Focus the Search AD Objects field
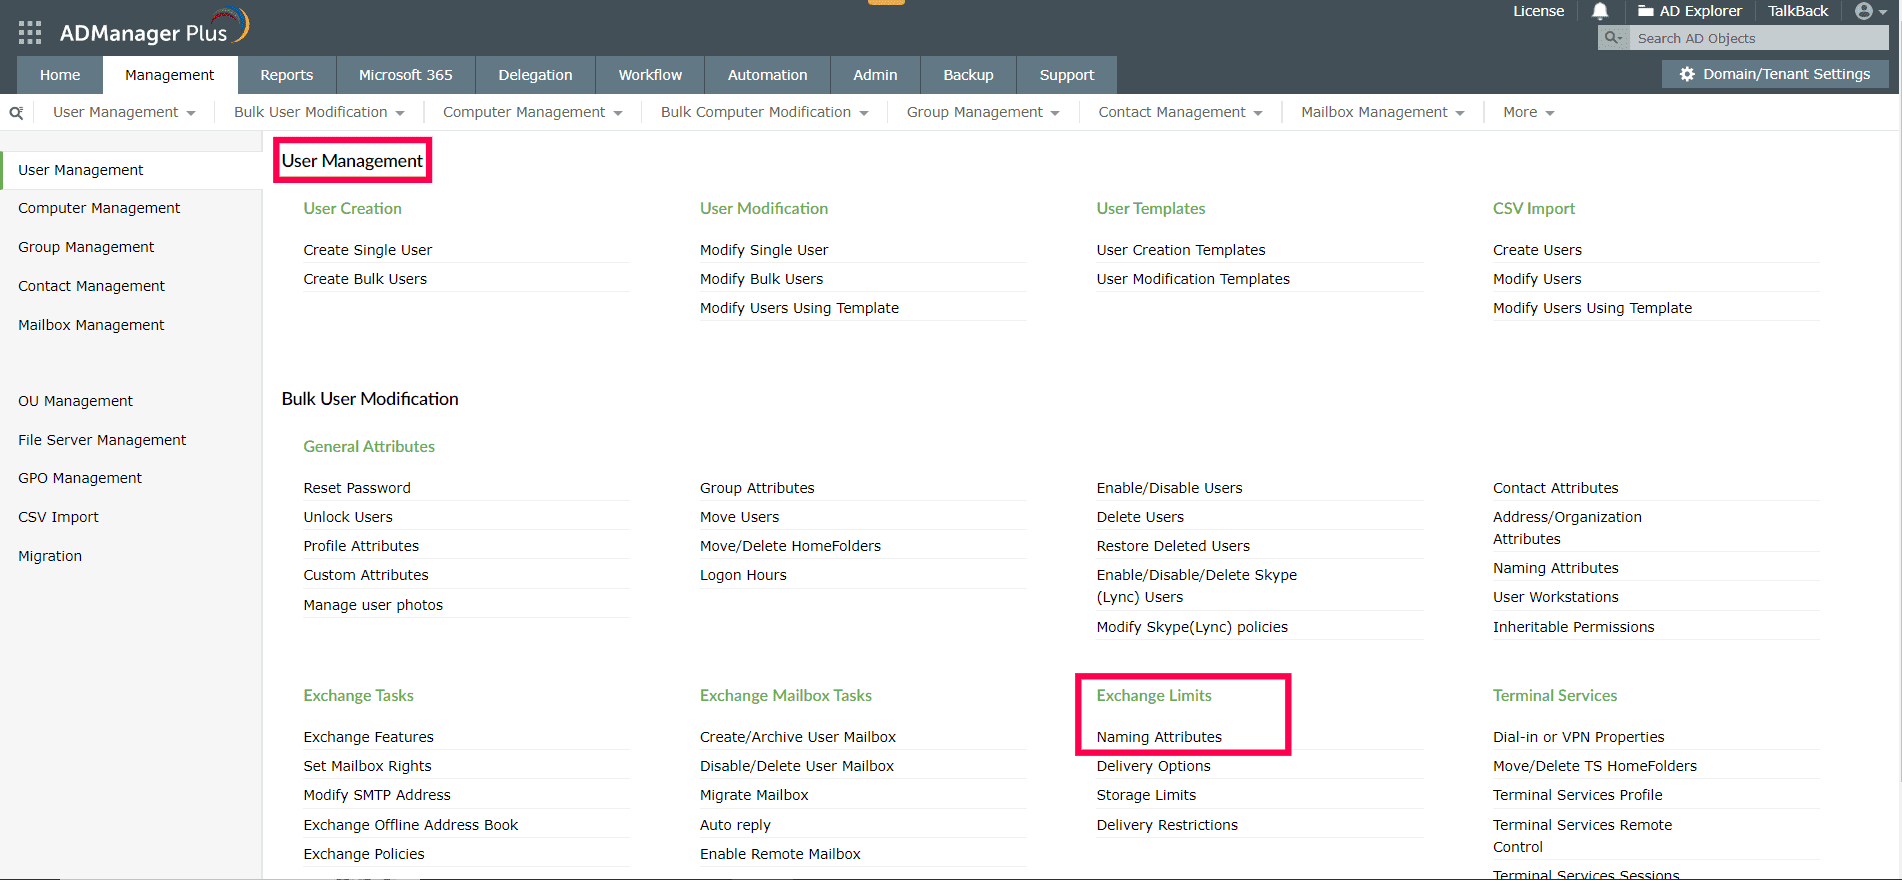Screen dimensions: 1902x880 [1758, 38]
